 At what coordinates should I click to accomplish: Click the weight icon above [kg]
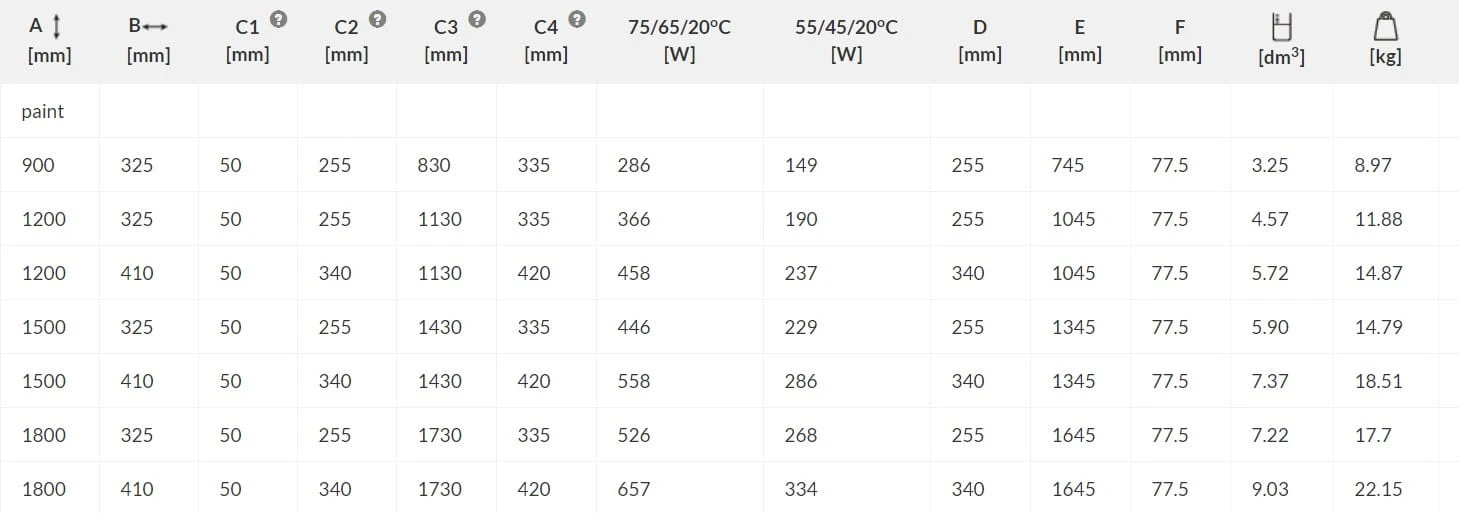(1385, 26)
